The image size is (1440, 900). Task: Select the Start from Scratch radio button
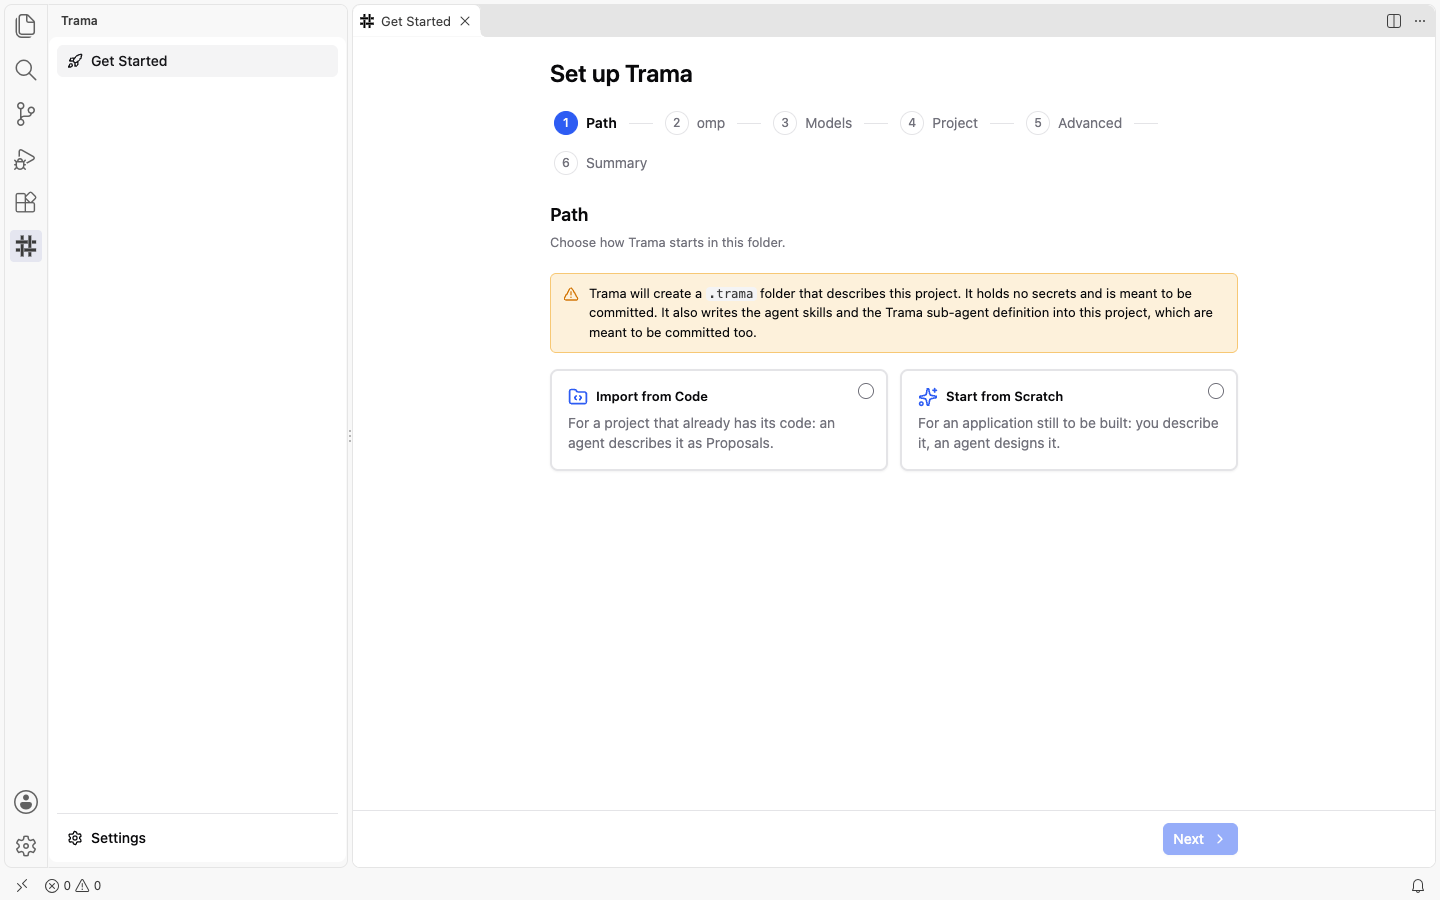(x=1216, y=391)
